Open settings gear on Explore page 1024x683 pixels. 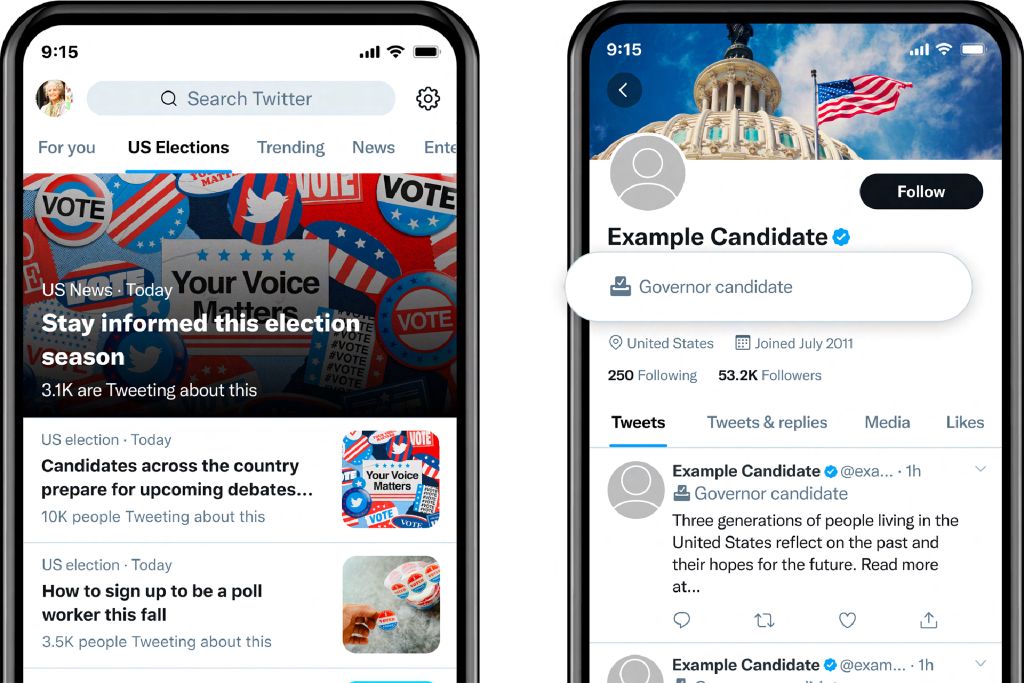coord(428,99)
